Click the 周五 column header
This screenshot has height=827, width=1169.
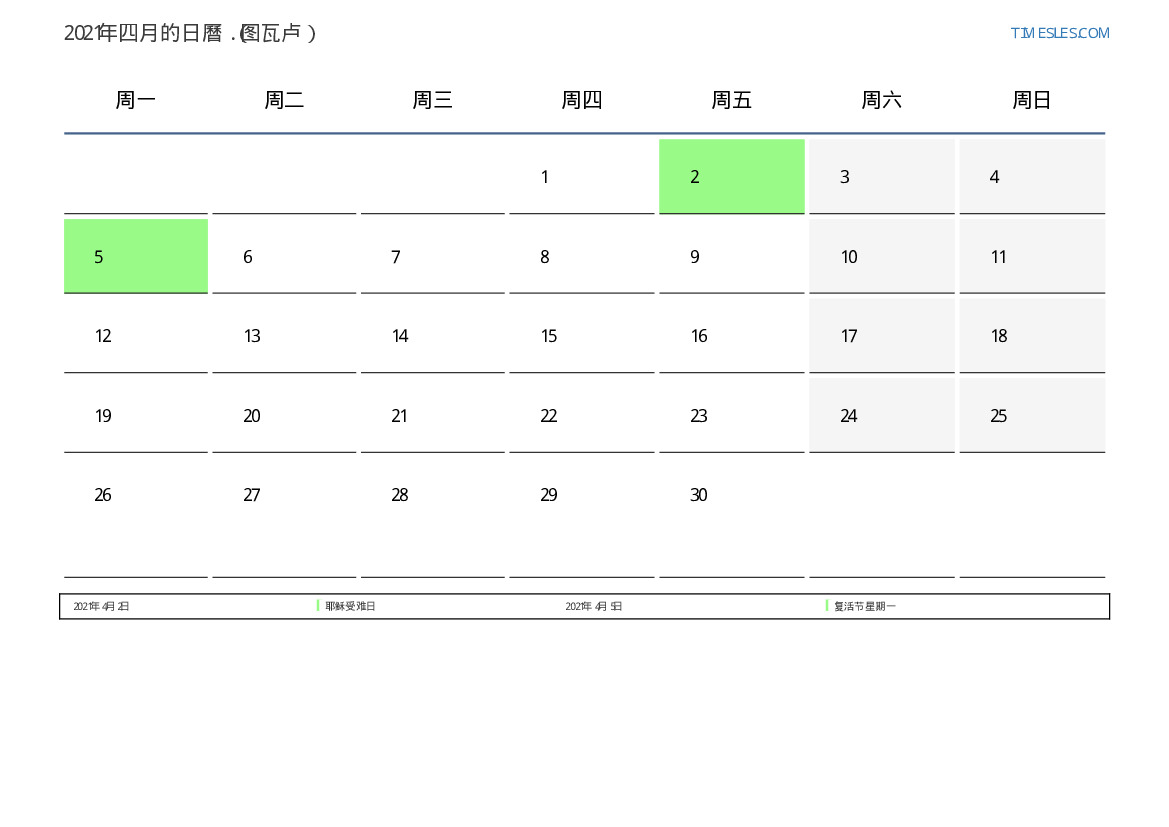731,100
